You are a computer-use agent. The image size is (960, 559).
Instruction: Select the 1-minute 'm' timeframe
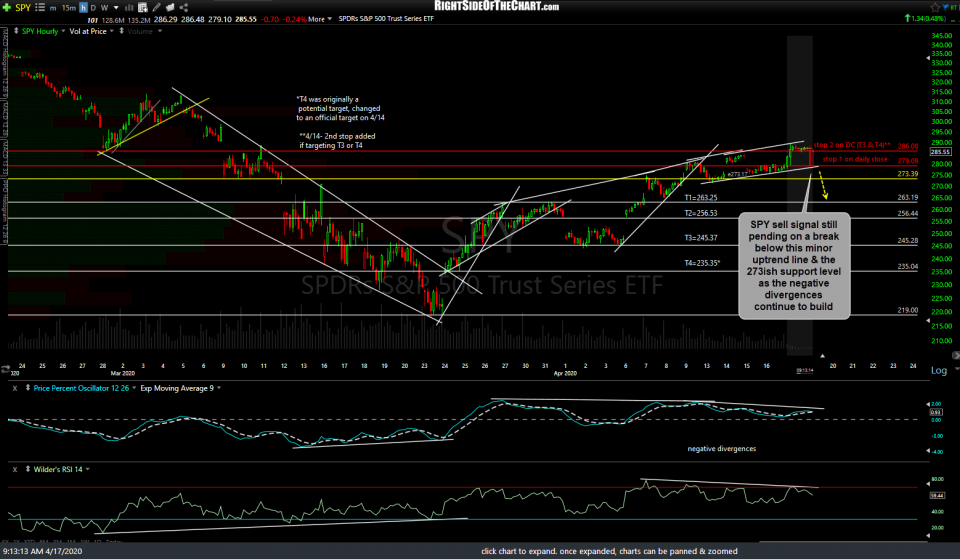[x=53, y=8]
